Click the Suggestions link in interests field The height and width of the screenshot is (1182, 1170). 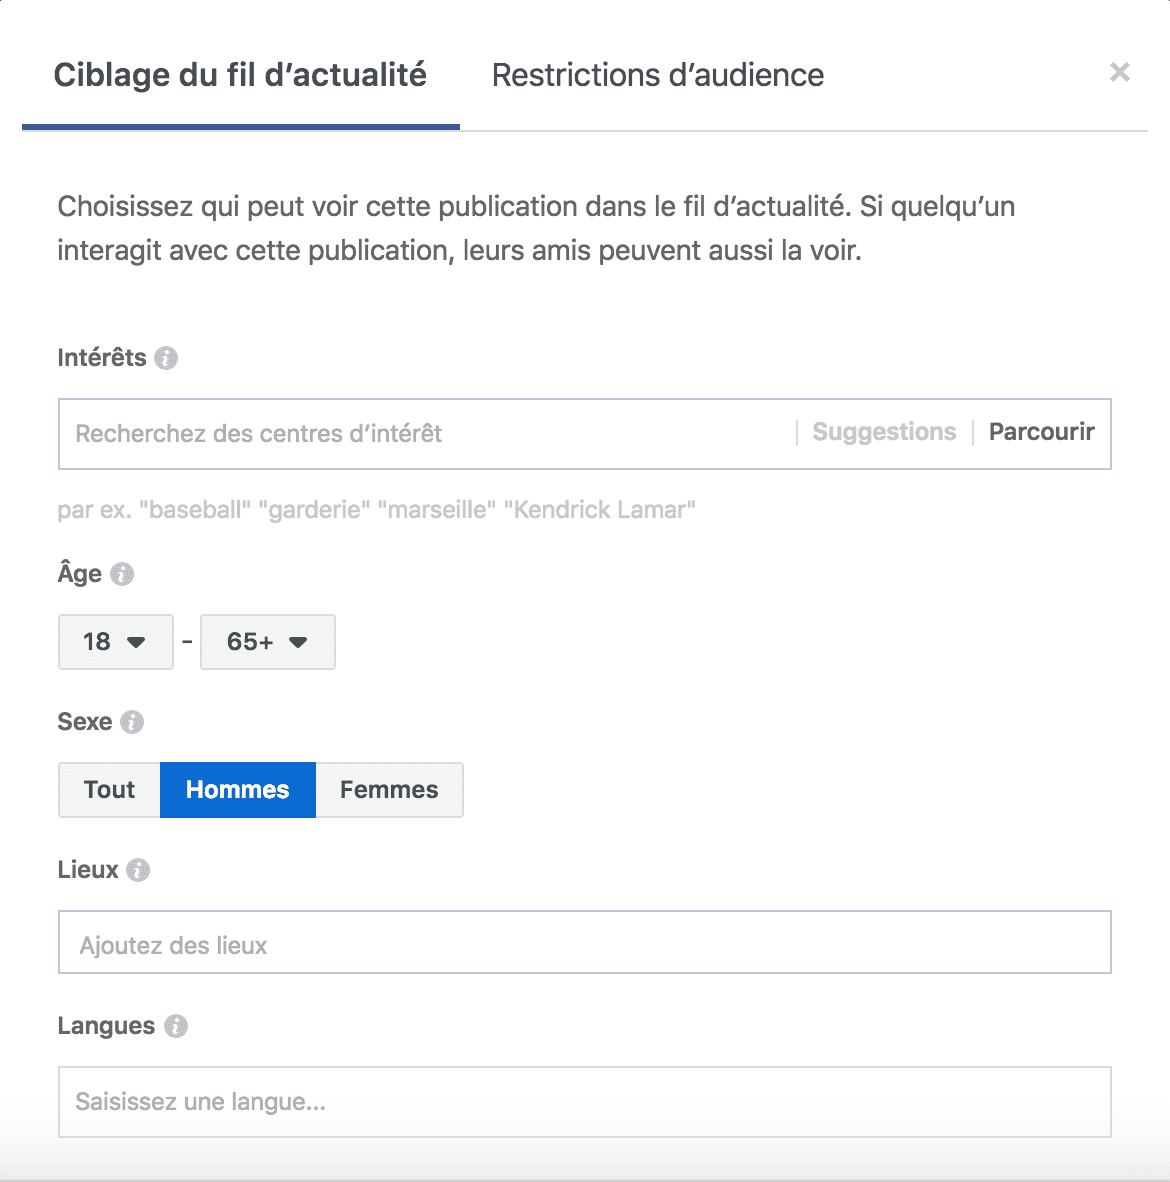(x=884, y=432)
